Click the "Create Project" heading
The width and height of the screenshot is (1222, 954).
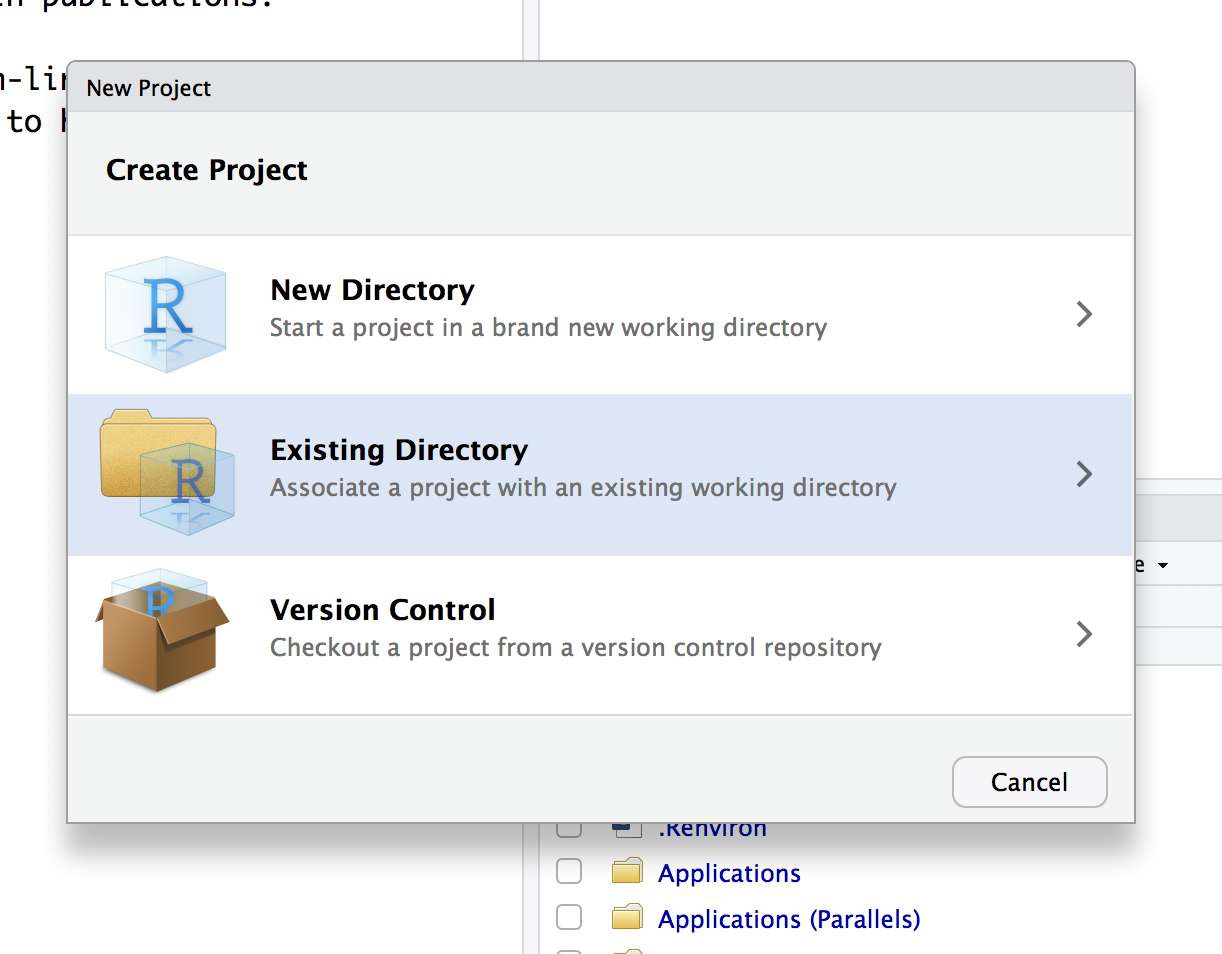coord(207,170)
